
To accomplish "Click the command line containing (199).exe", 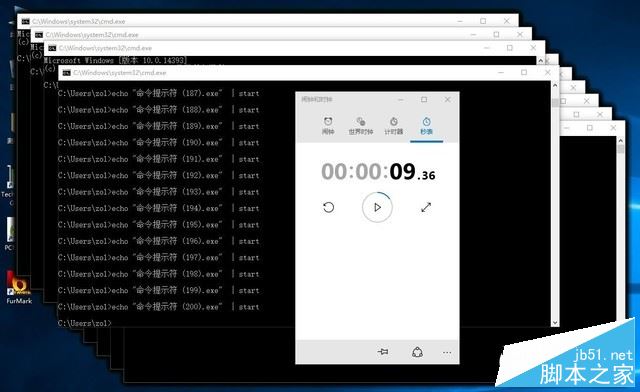I will (158, 290).
